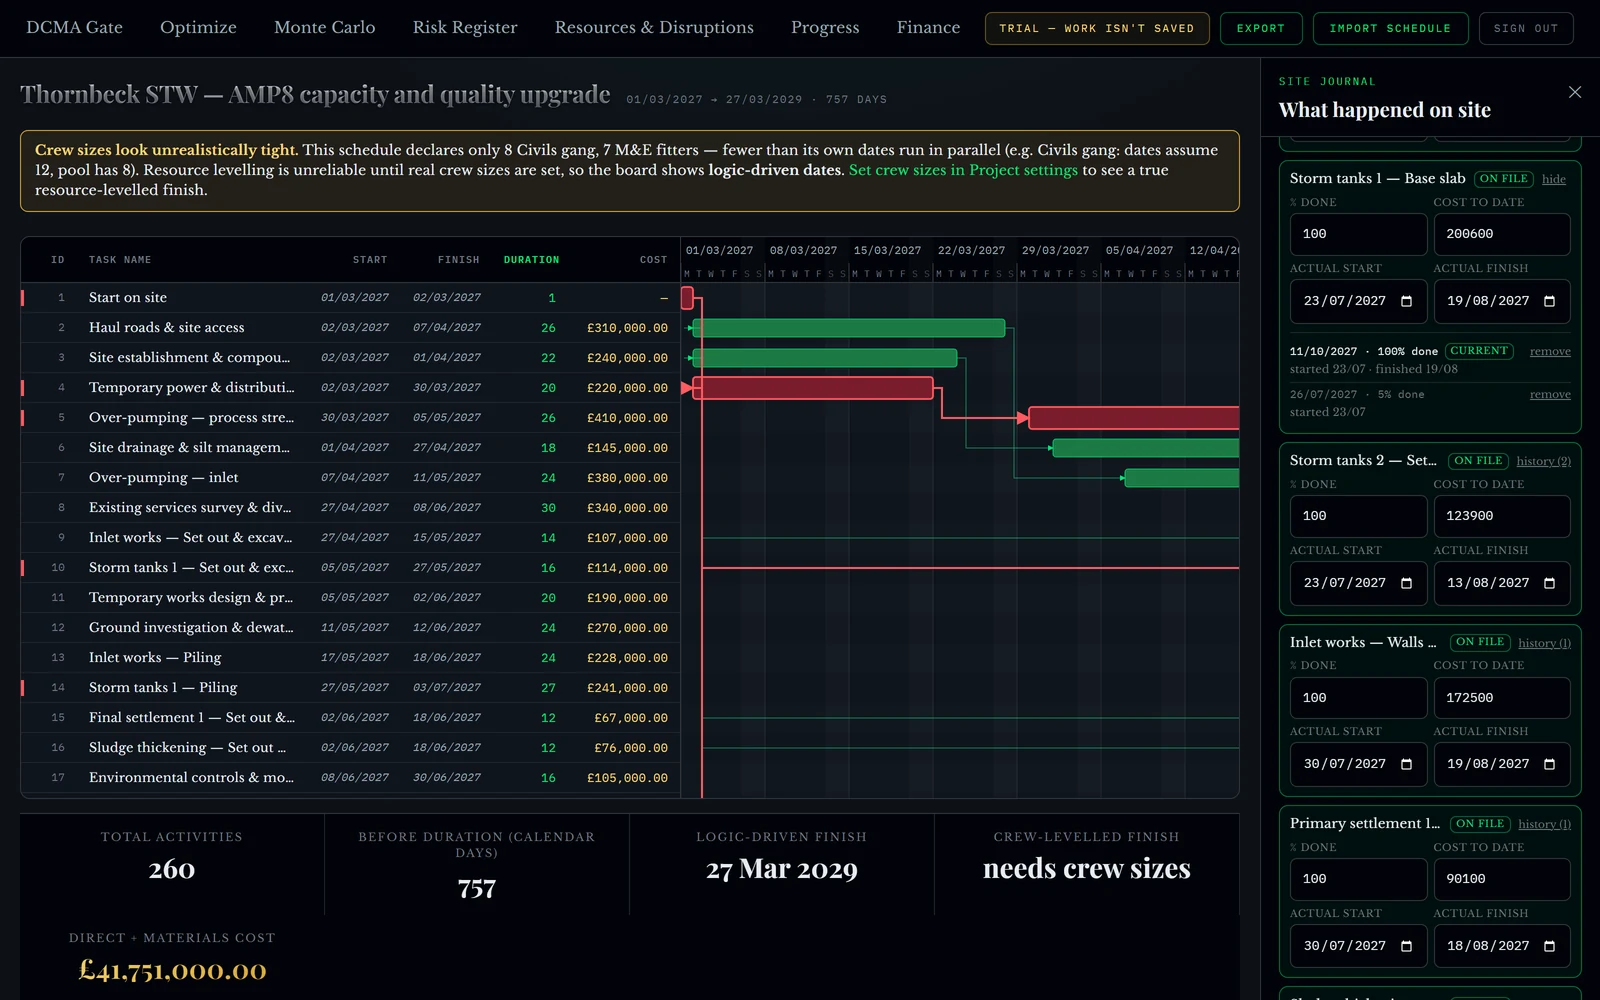Select the red Temporary power Gantt bar

tap(813, 388)
